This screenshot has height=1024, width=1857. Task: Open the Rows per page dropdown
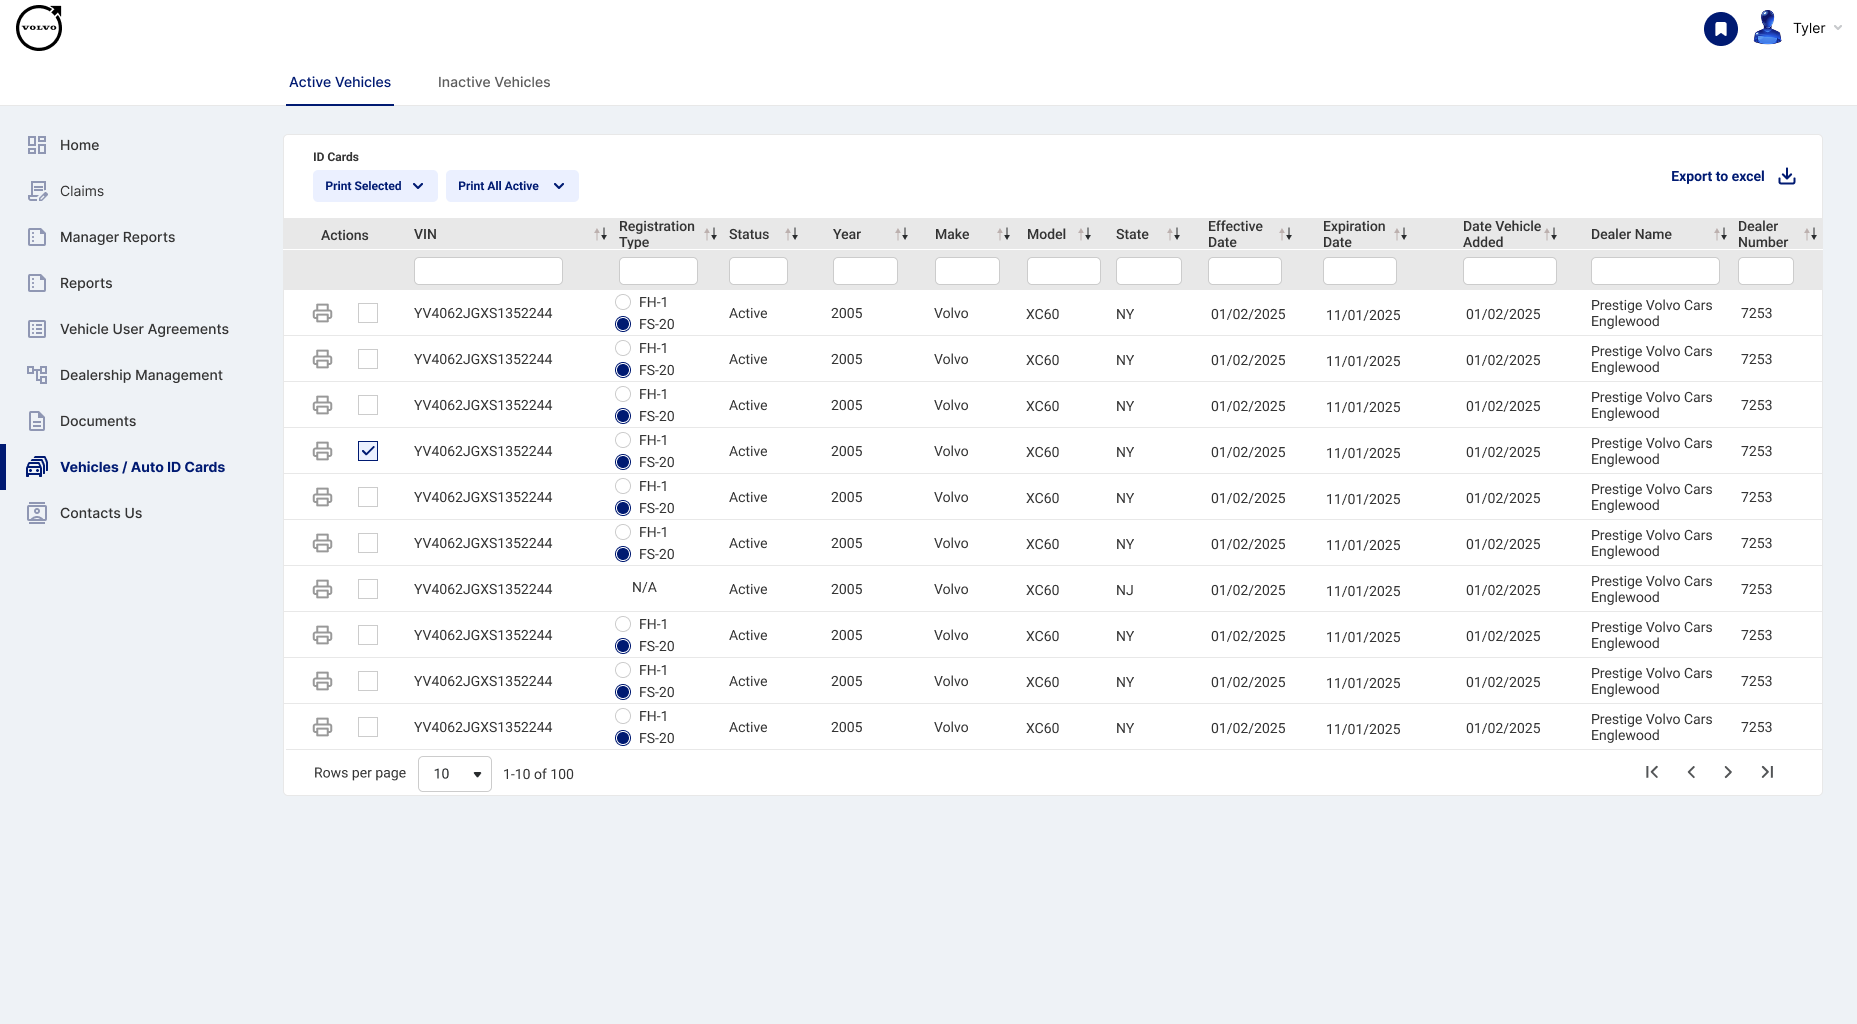[454, 773]
